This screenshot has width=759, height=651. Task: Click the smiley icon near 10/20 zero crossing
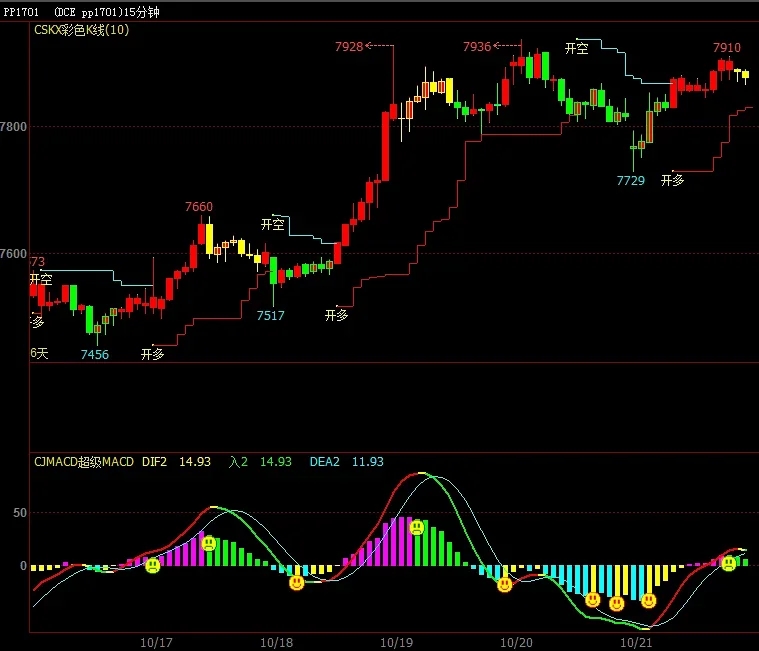click(504, 584)
